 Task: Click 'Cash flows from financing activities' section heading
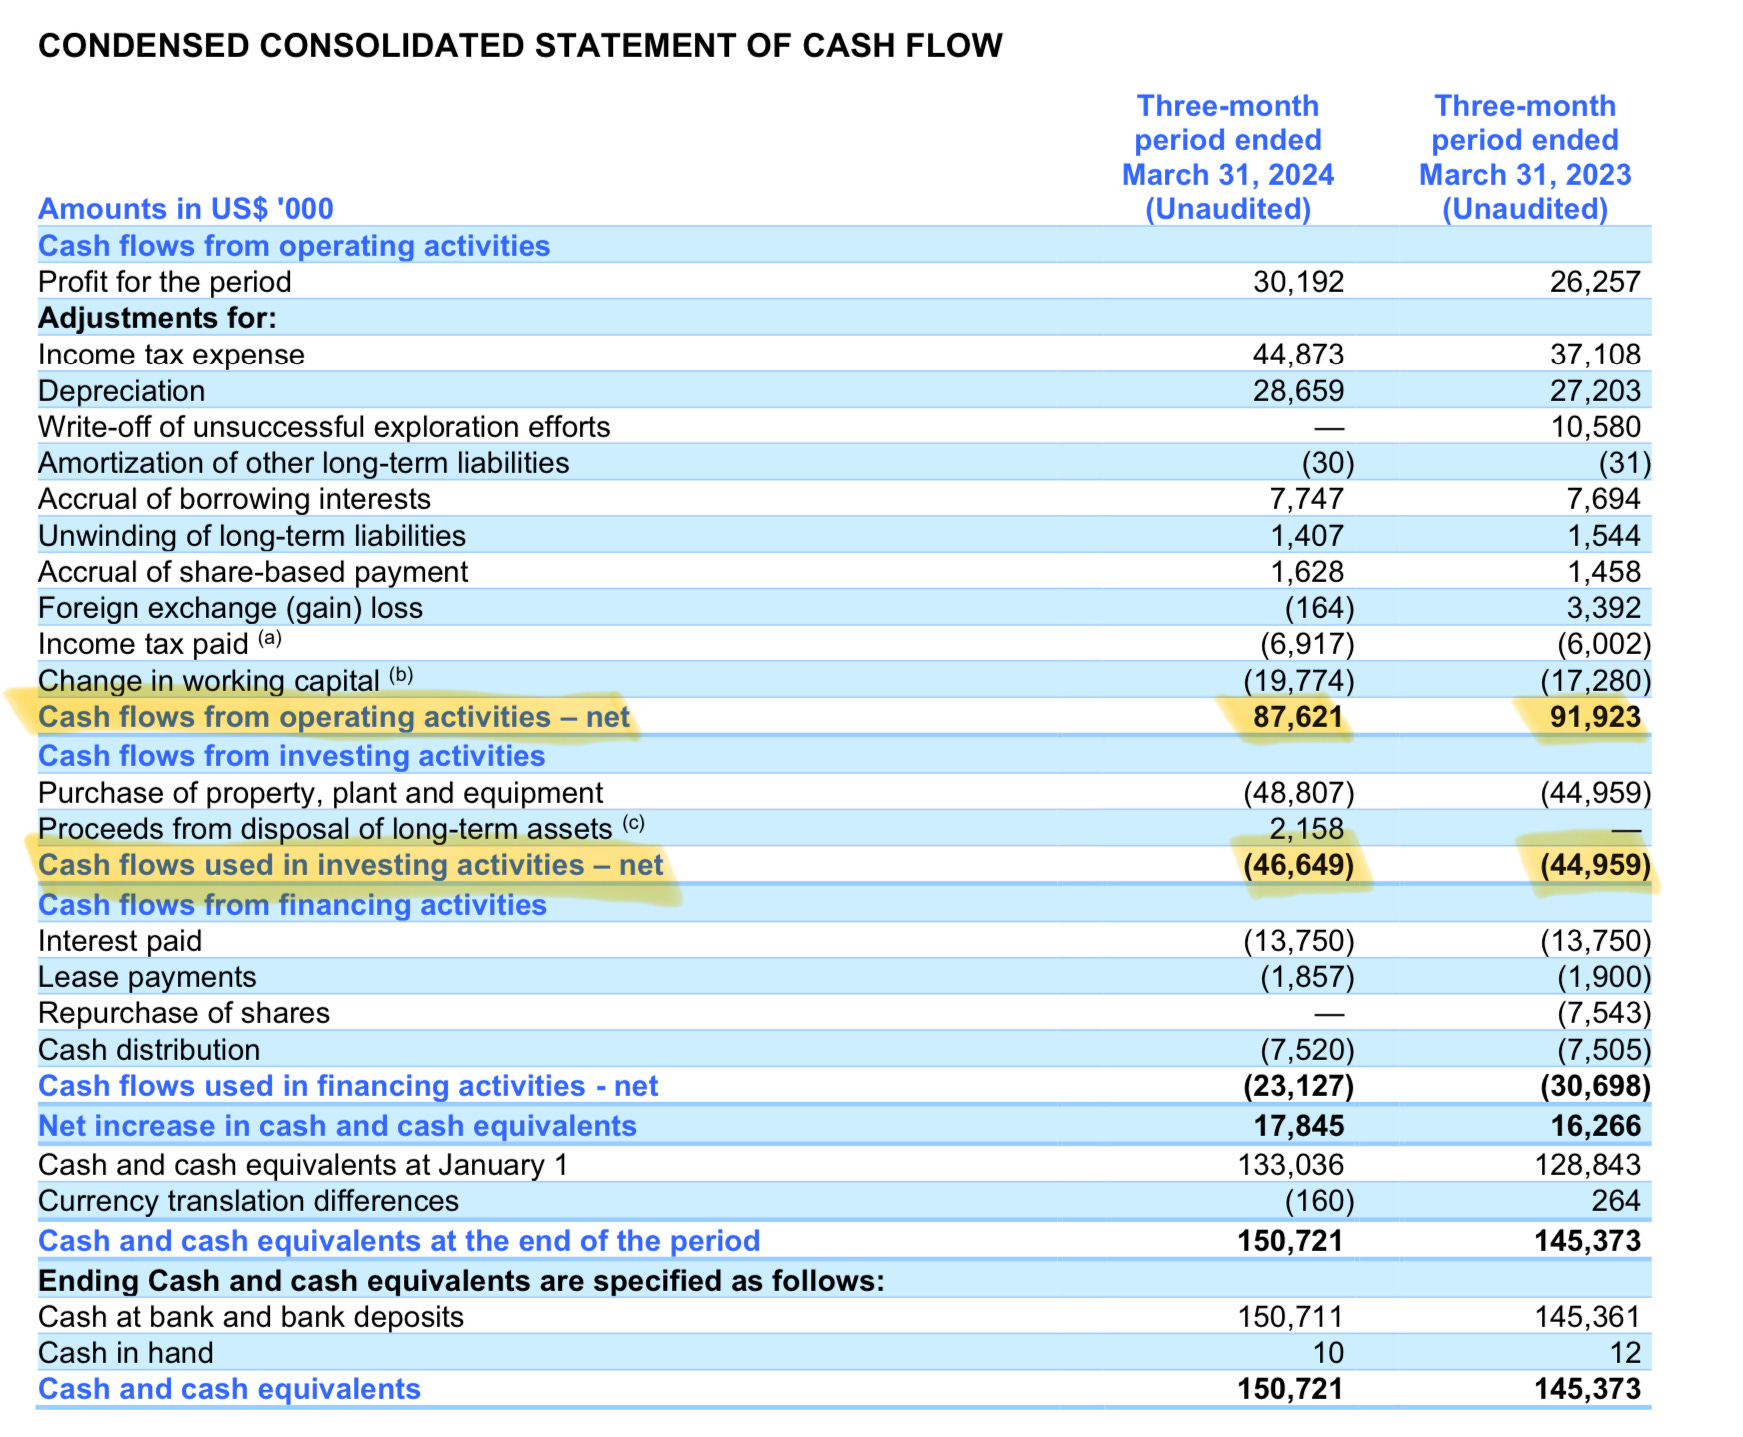click(292, 905)
